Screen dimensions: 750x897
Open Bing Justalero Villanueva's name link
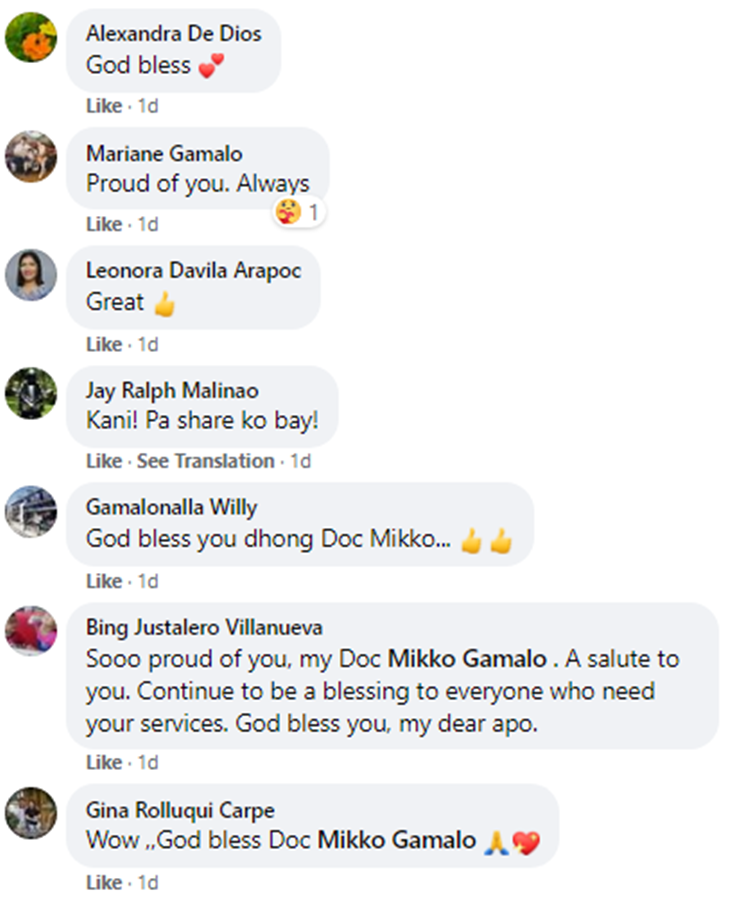(204, 628)
